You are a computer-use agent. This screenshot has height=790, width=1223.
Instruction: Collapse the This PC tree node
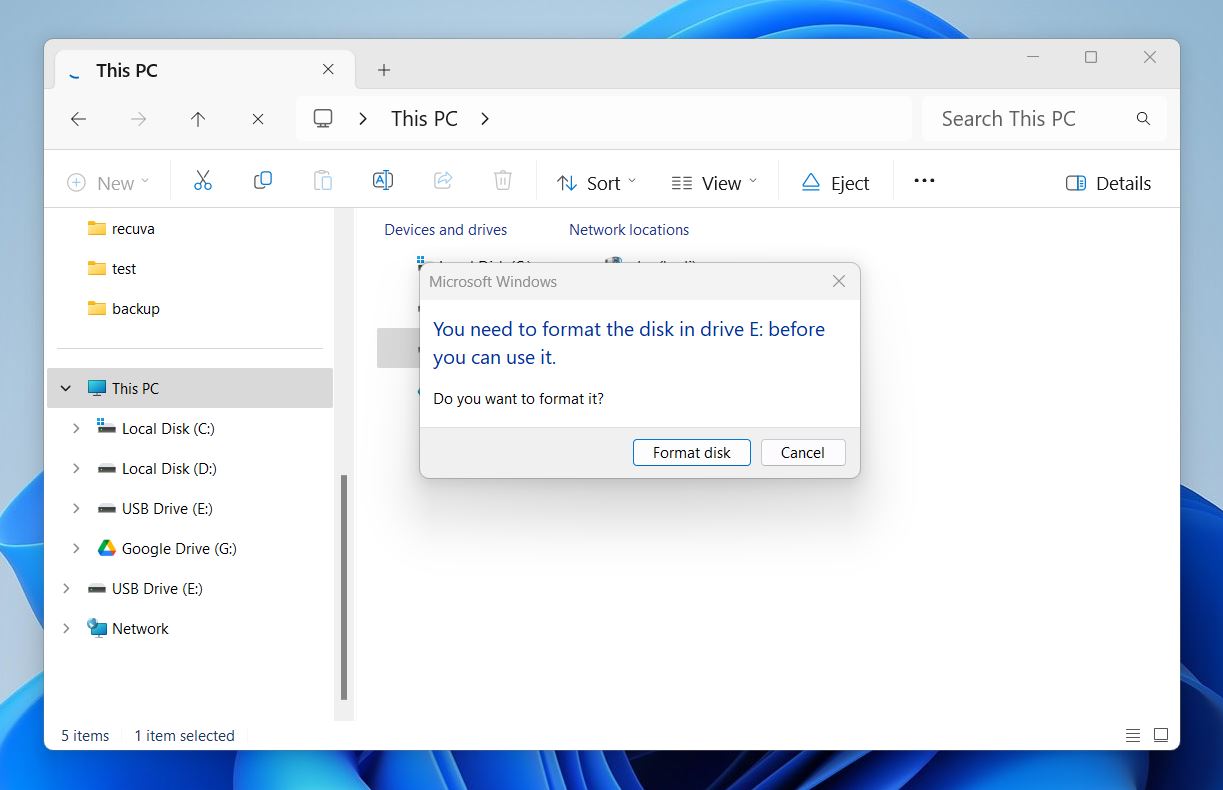(66, 388)
